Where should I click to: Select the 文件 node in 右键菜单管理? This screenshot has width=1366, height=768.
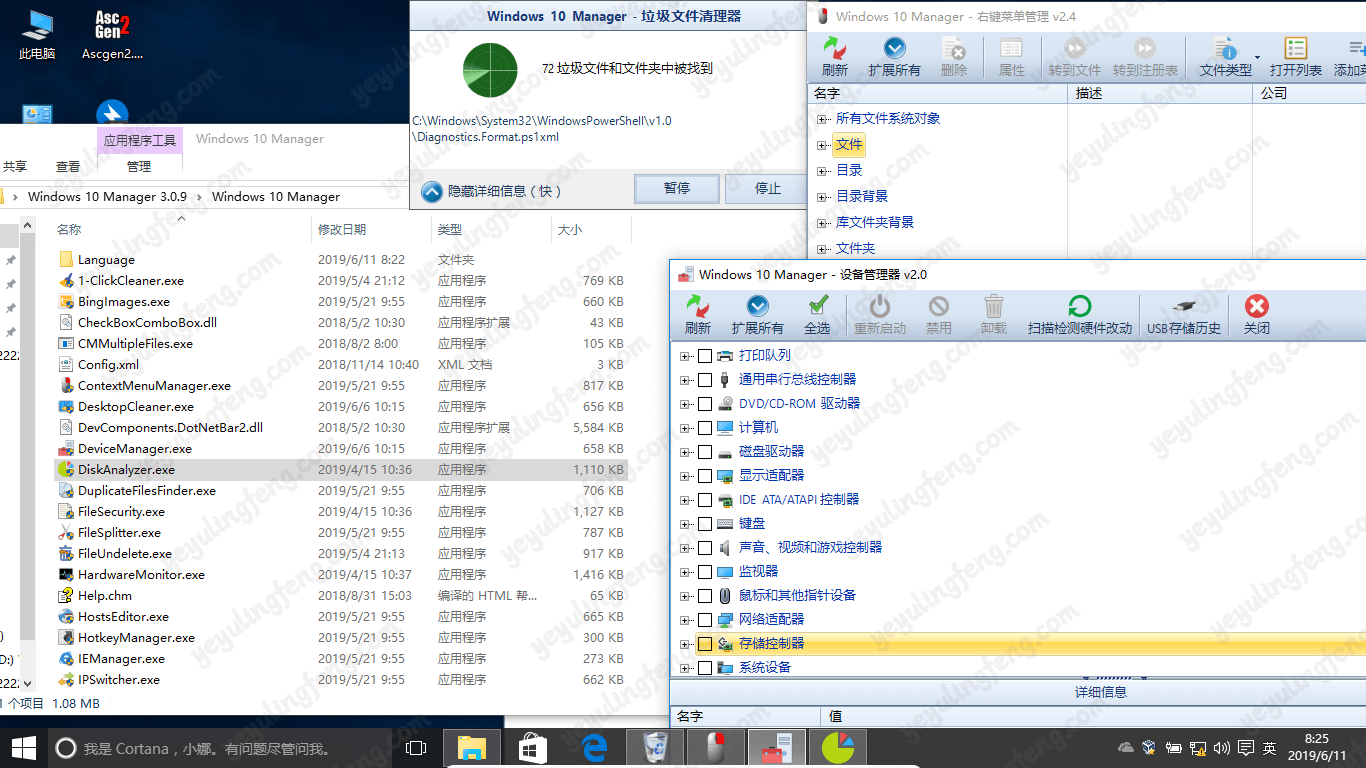[849, 145]
